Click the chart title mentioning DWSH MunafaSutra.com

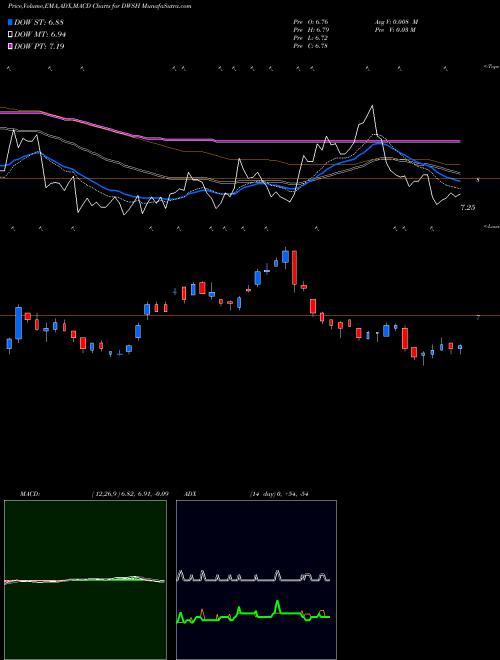click(x=99, y=6)
